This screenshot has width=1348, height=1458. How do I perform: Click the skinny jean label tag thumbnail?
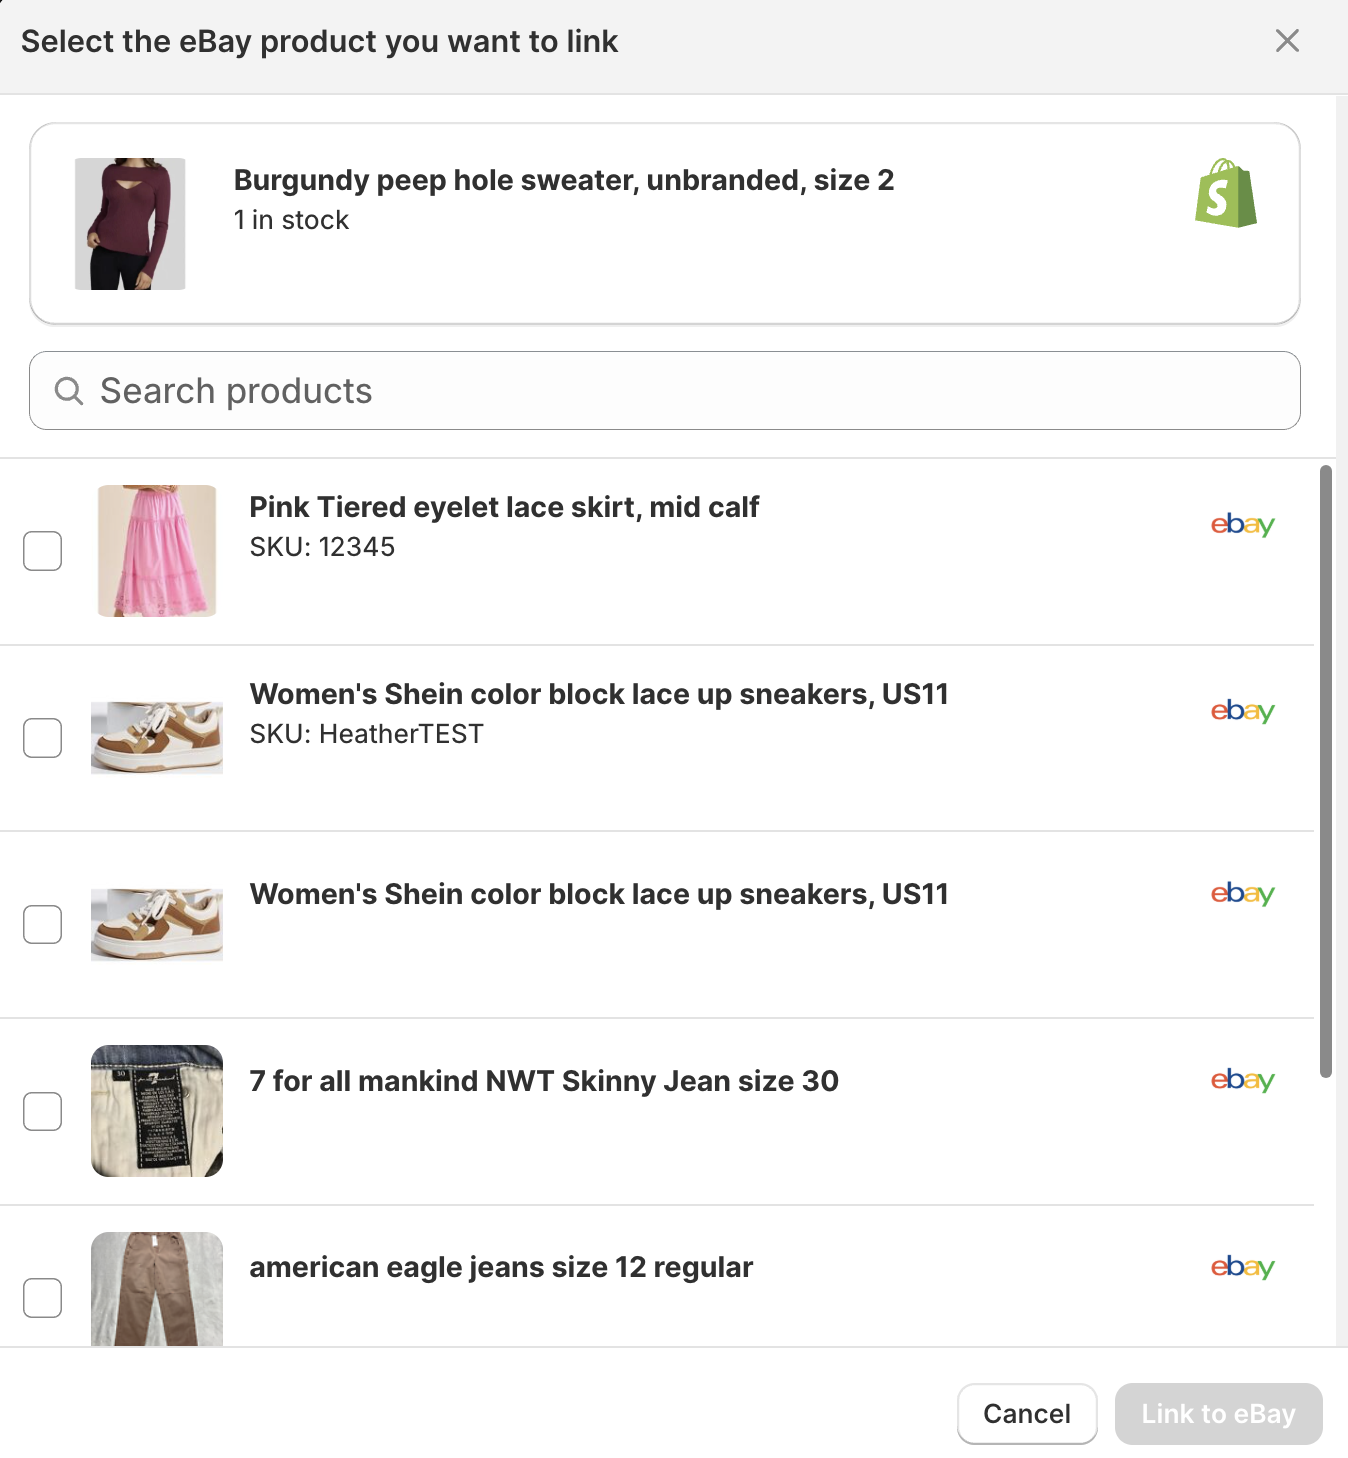click(x=156, y=1110)
